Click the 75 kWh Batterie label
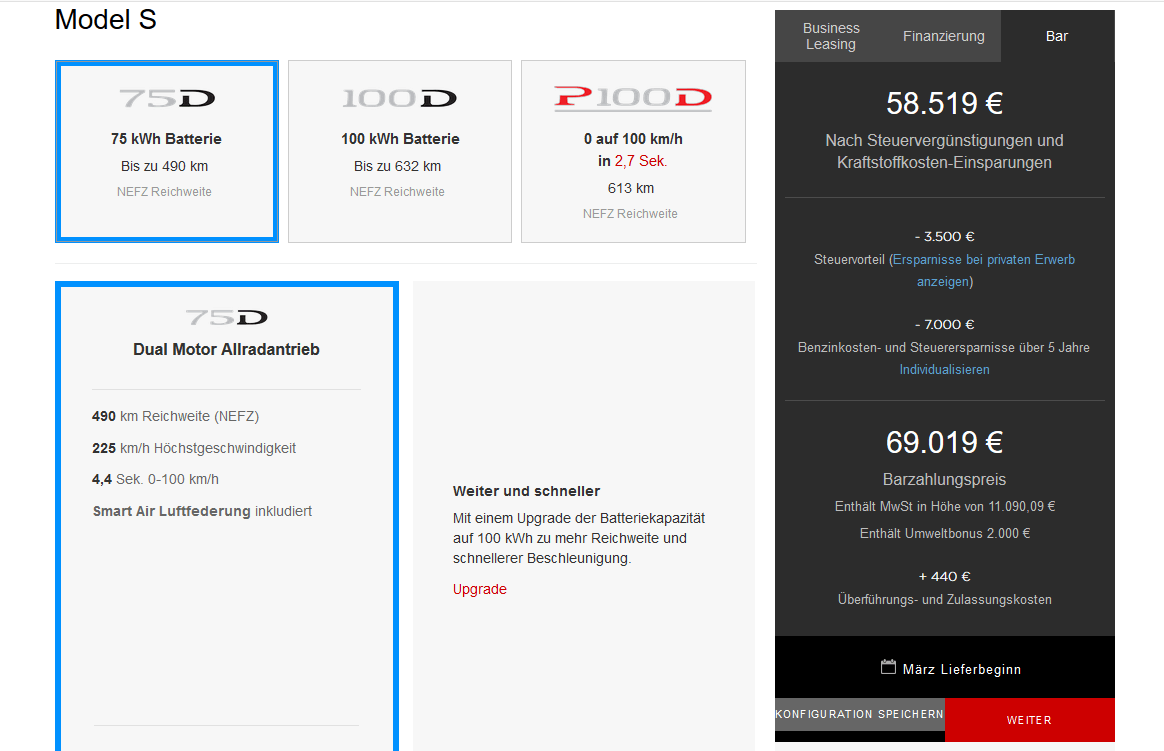The height and width of the screenshot is (751, 1164). click(x=166, y=139)
